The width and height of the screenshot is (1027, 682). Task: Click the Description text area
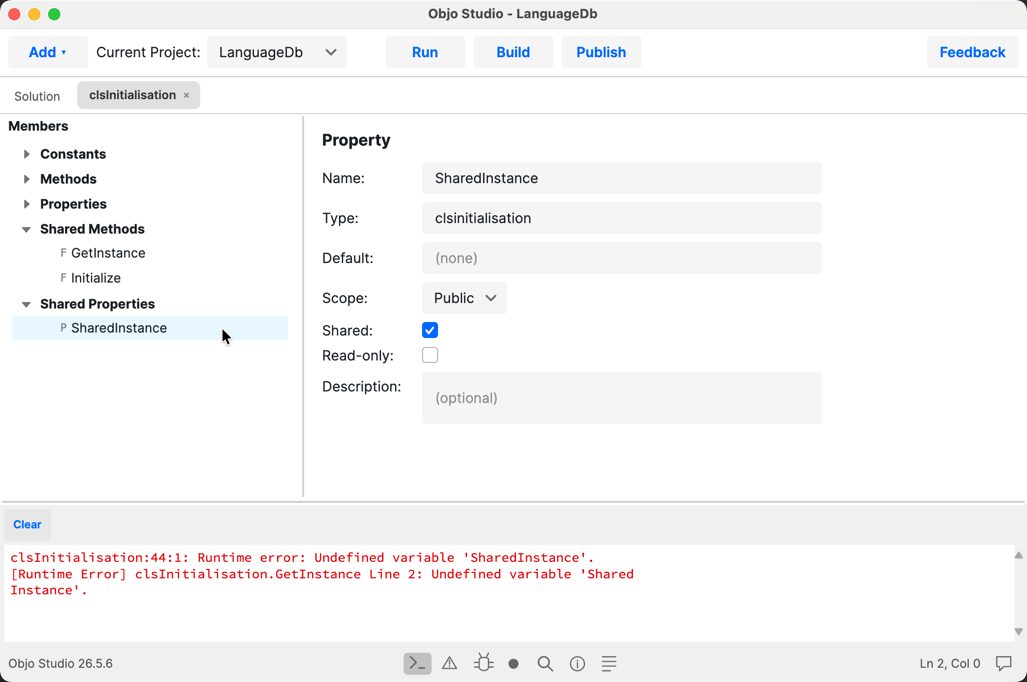coord(622,398)
